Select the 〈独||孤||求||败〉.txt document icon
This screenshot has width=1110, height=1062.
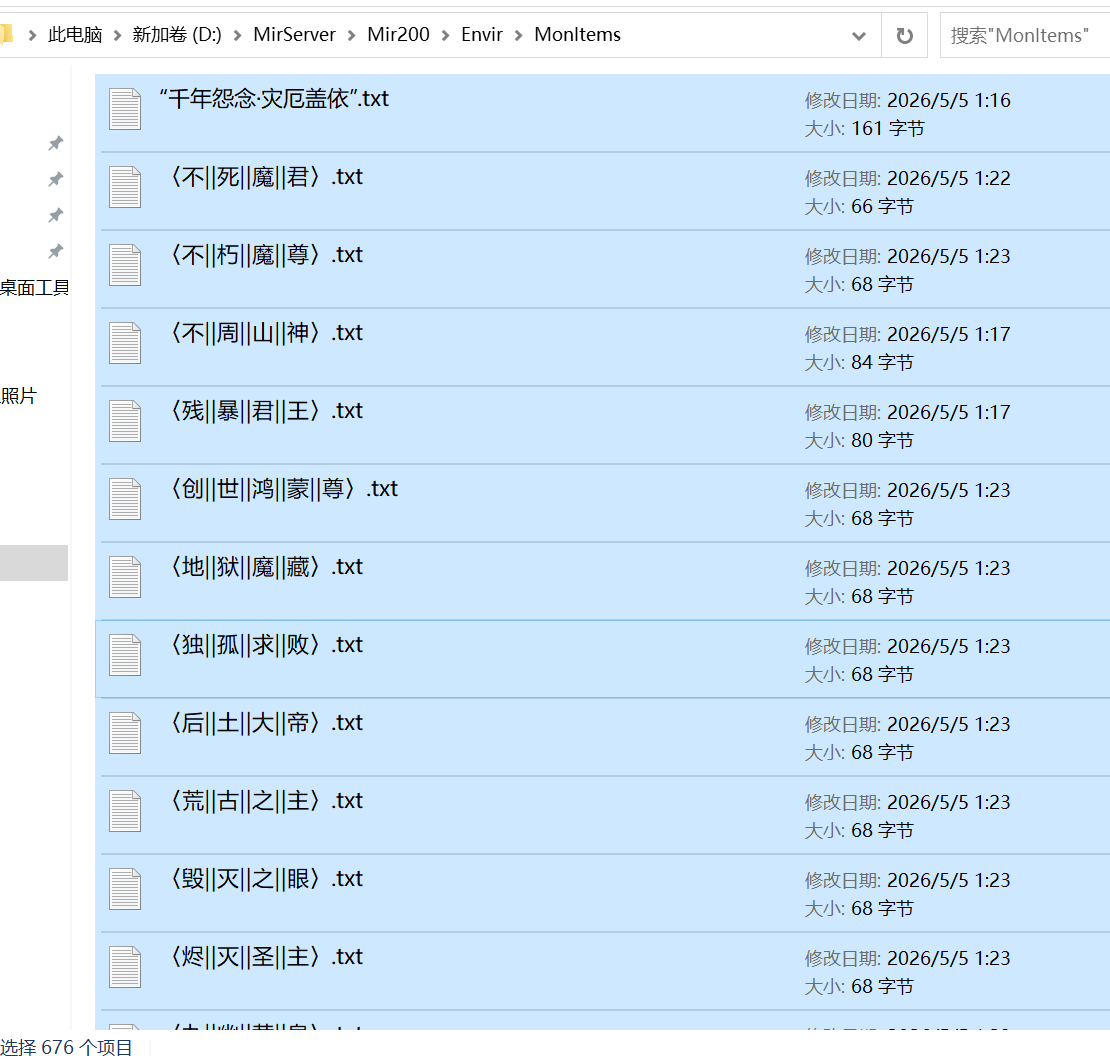tap(125, 654)
